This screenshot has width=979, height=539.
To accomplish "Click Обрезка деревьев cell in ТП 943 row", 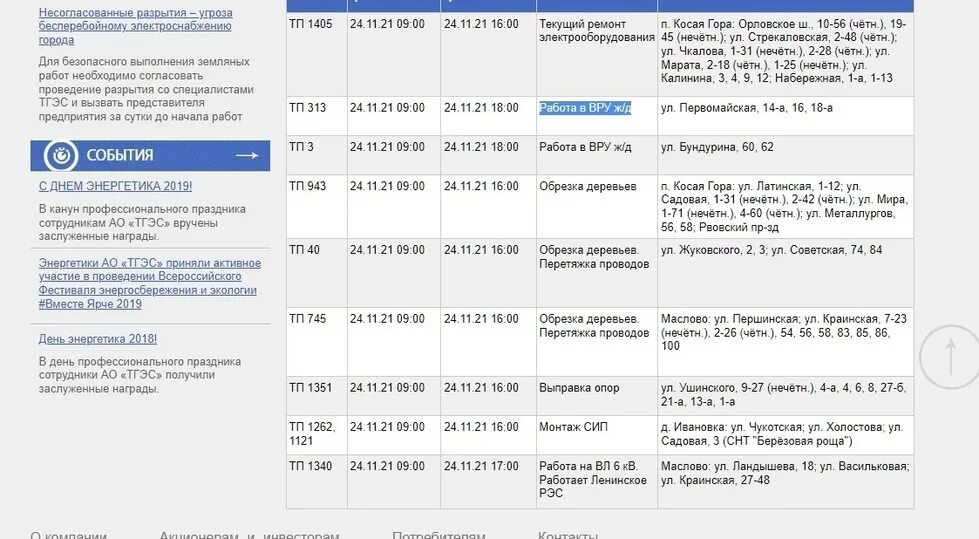I will [597, 207].
